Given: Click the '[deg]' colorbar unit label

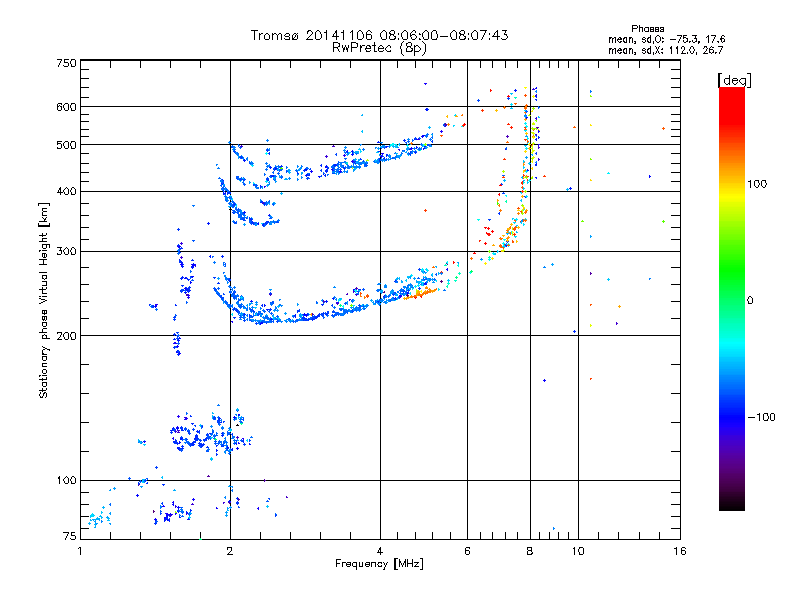Looking at the screenshot, I should pyautogui.click(x=734, y=80).
